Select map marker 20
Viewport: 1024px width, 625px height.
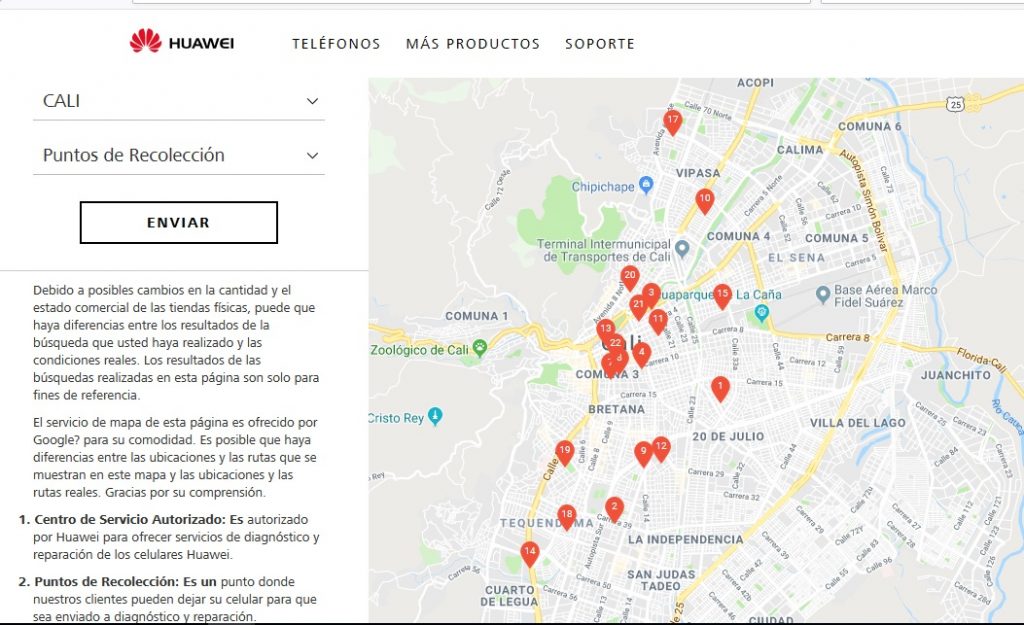630,278
